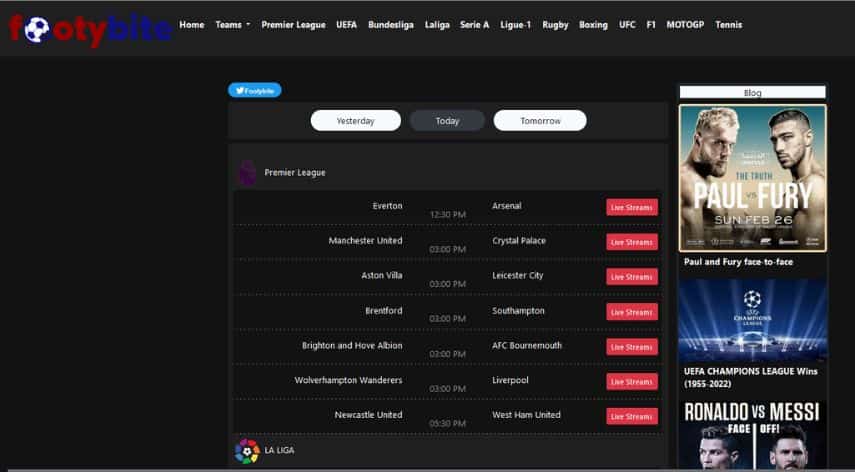Open the Paul and Fury face-to-face article

(738, 262)
